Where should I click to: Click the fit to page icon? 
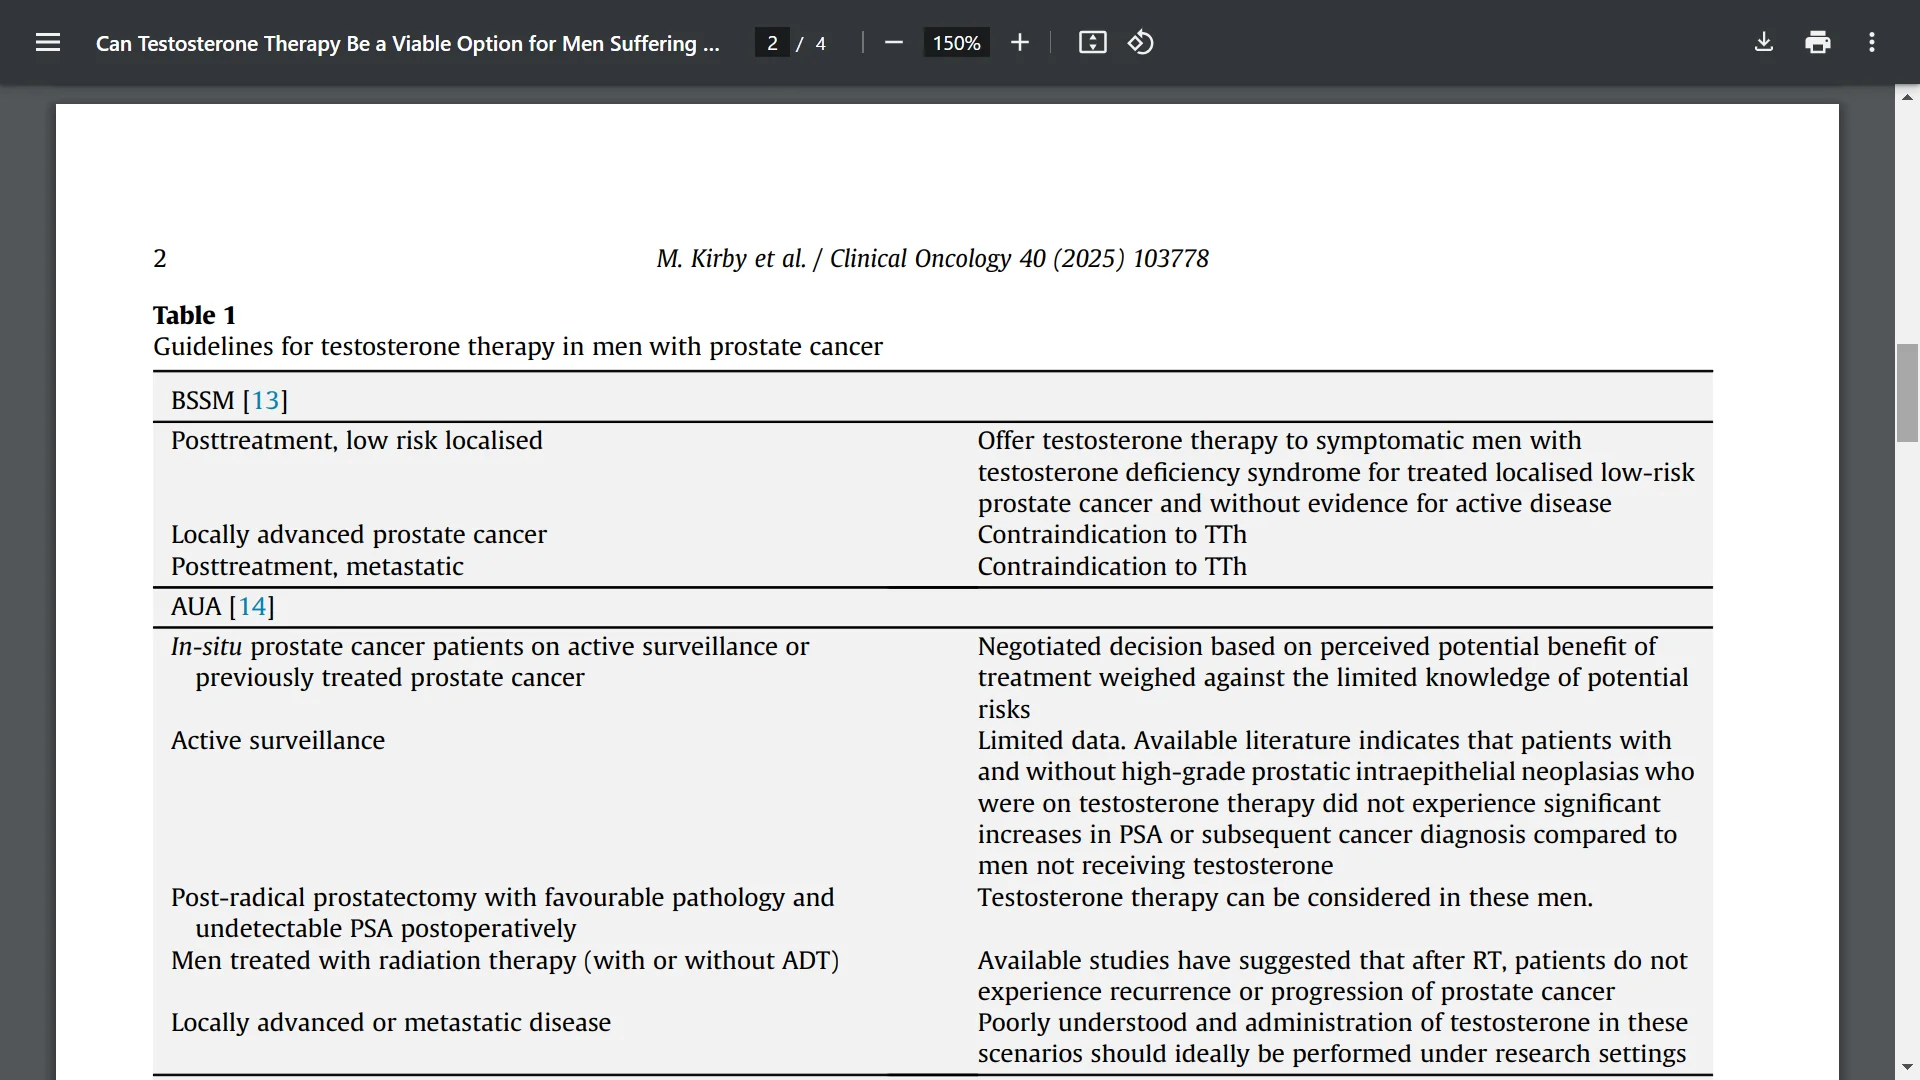tap(1092, 43)
